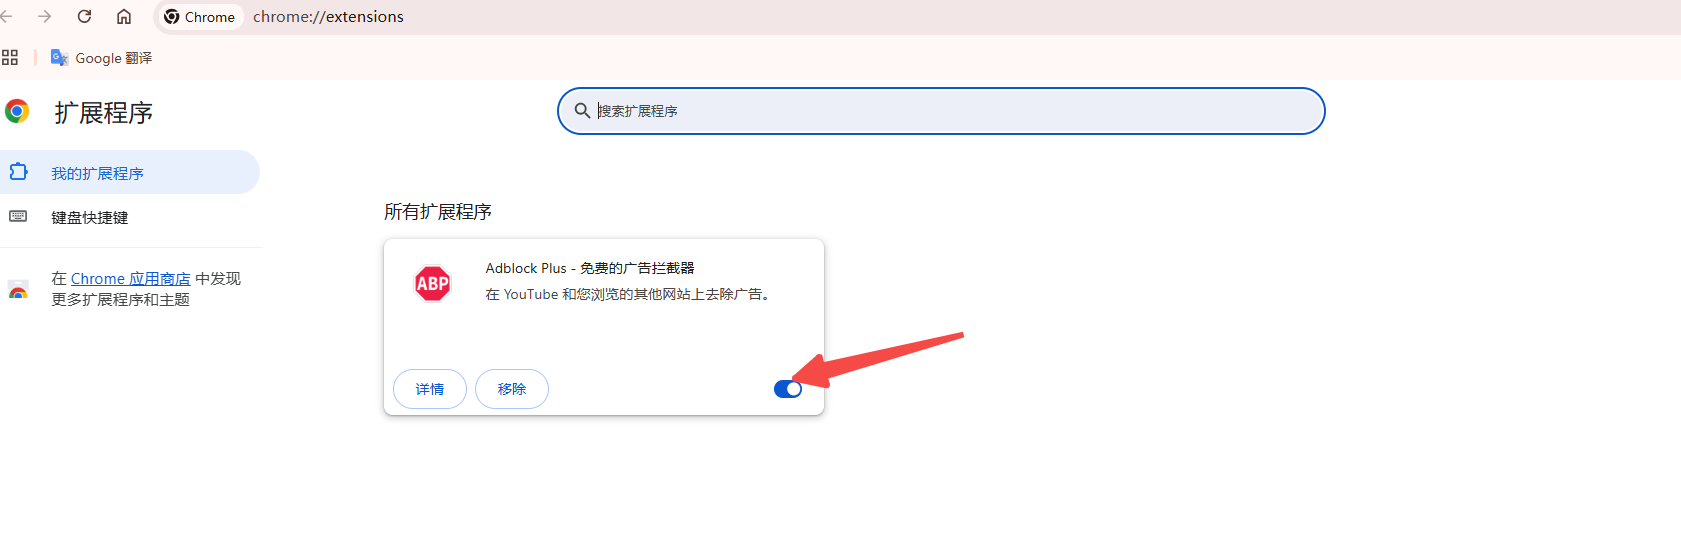Open the home page icon
This screenshot has width=1681, height=559.
[124, 16]
